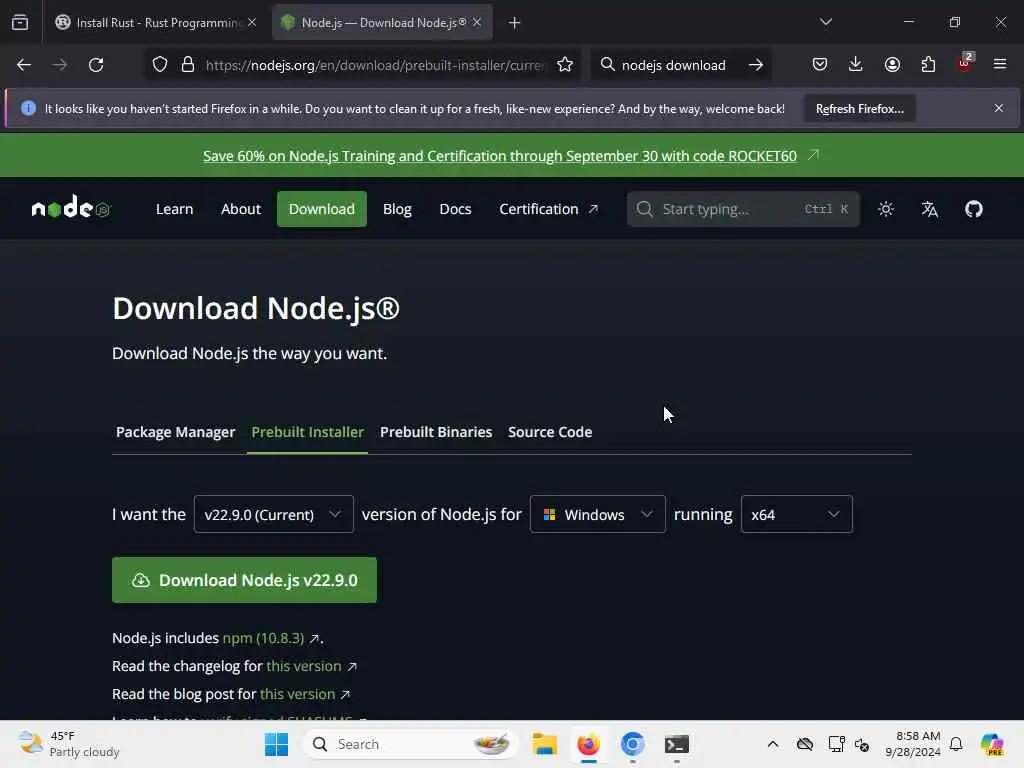Toggle the site light/dark theme icon
The image size is (1024, 768).
(886, 209)
